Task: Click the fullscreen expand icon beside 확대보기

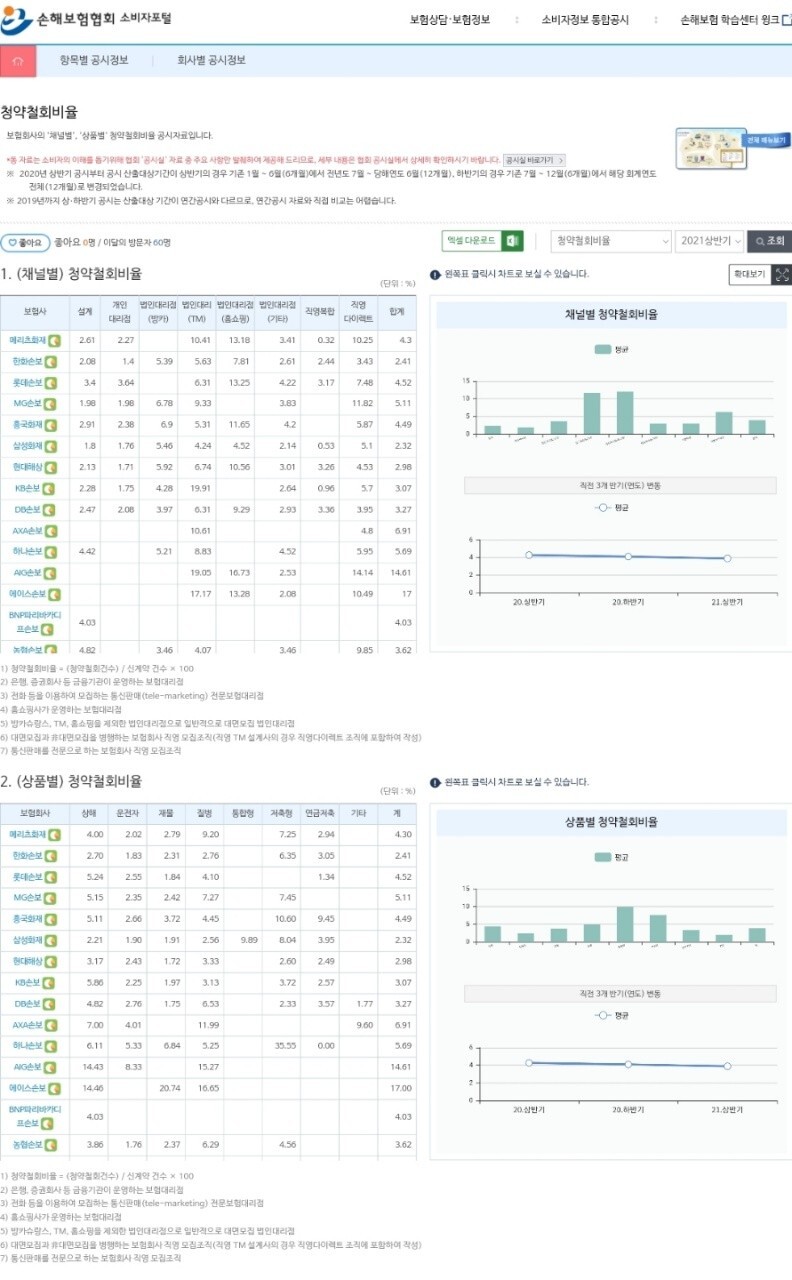Action: [782, 274]
